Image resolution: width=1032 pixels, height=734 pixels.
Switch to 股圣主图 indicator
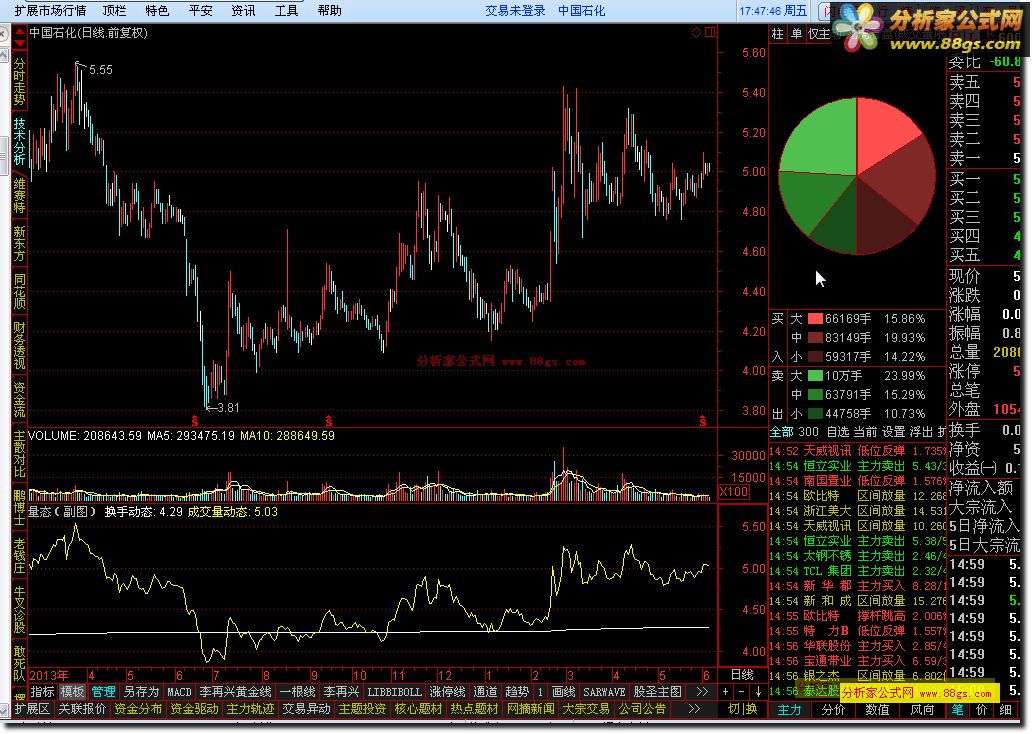tap(658, 692)
